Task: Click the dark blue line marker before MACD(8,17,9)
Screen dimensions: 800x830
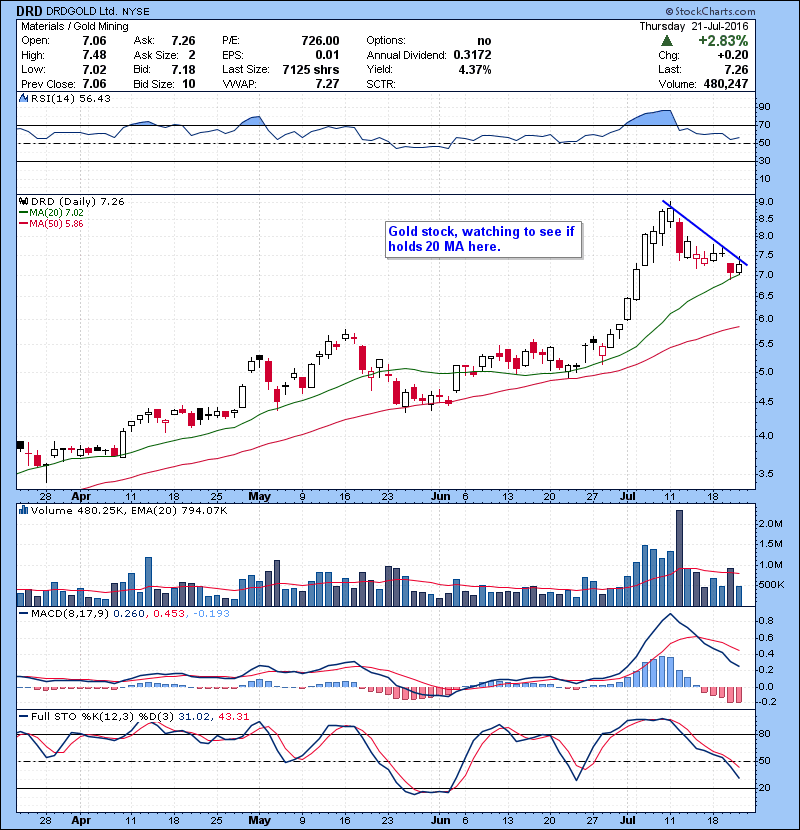Action: [24, 614]
